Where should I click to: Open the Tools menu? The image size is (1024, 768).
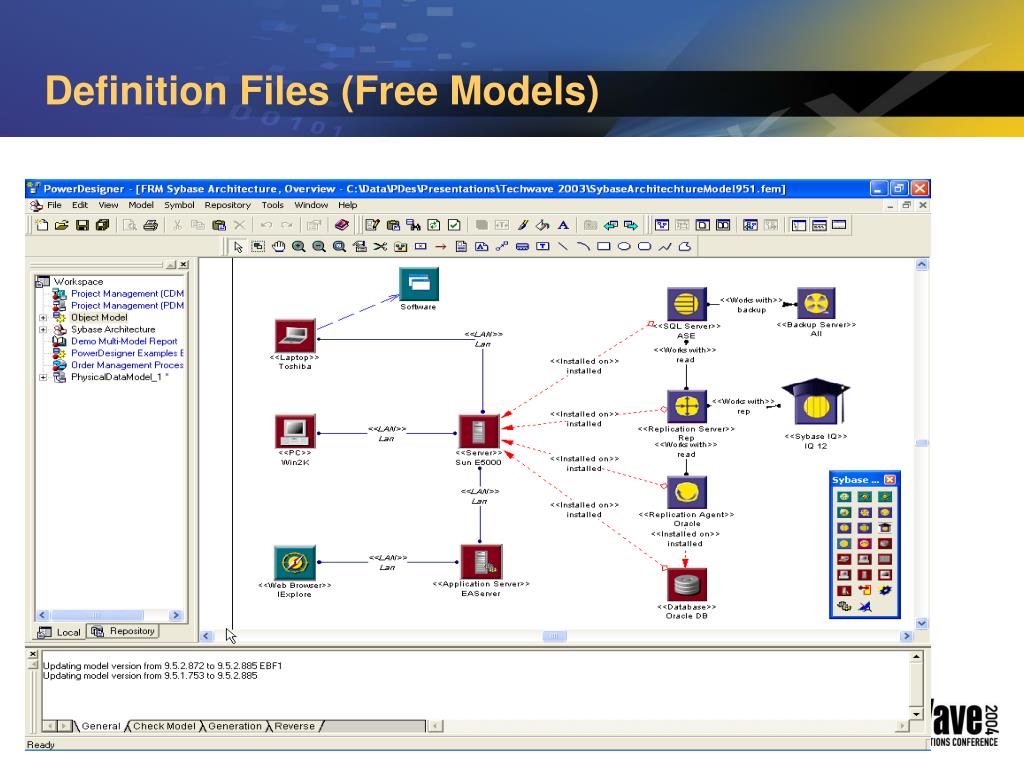pos(272,205)
